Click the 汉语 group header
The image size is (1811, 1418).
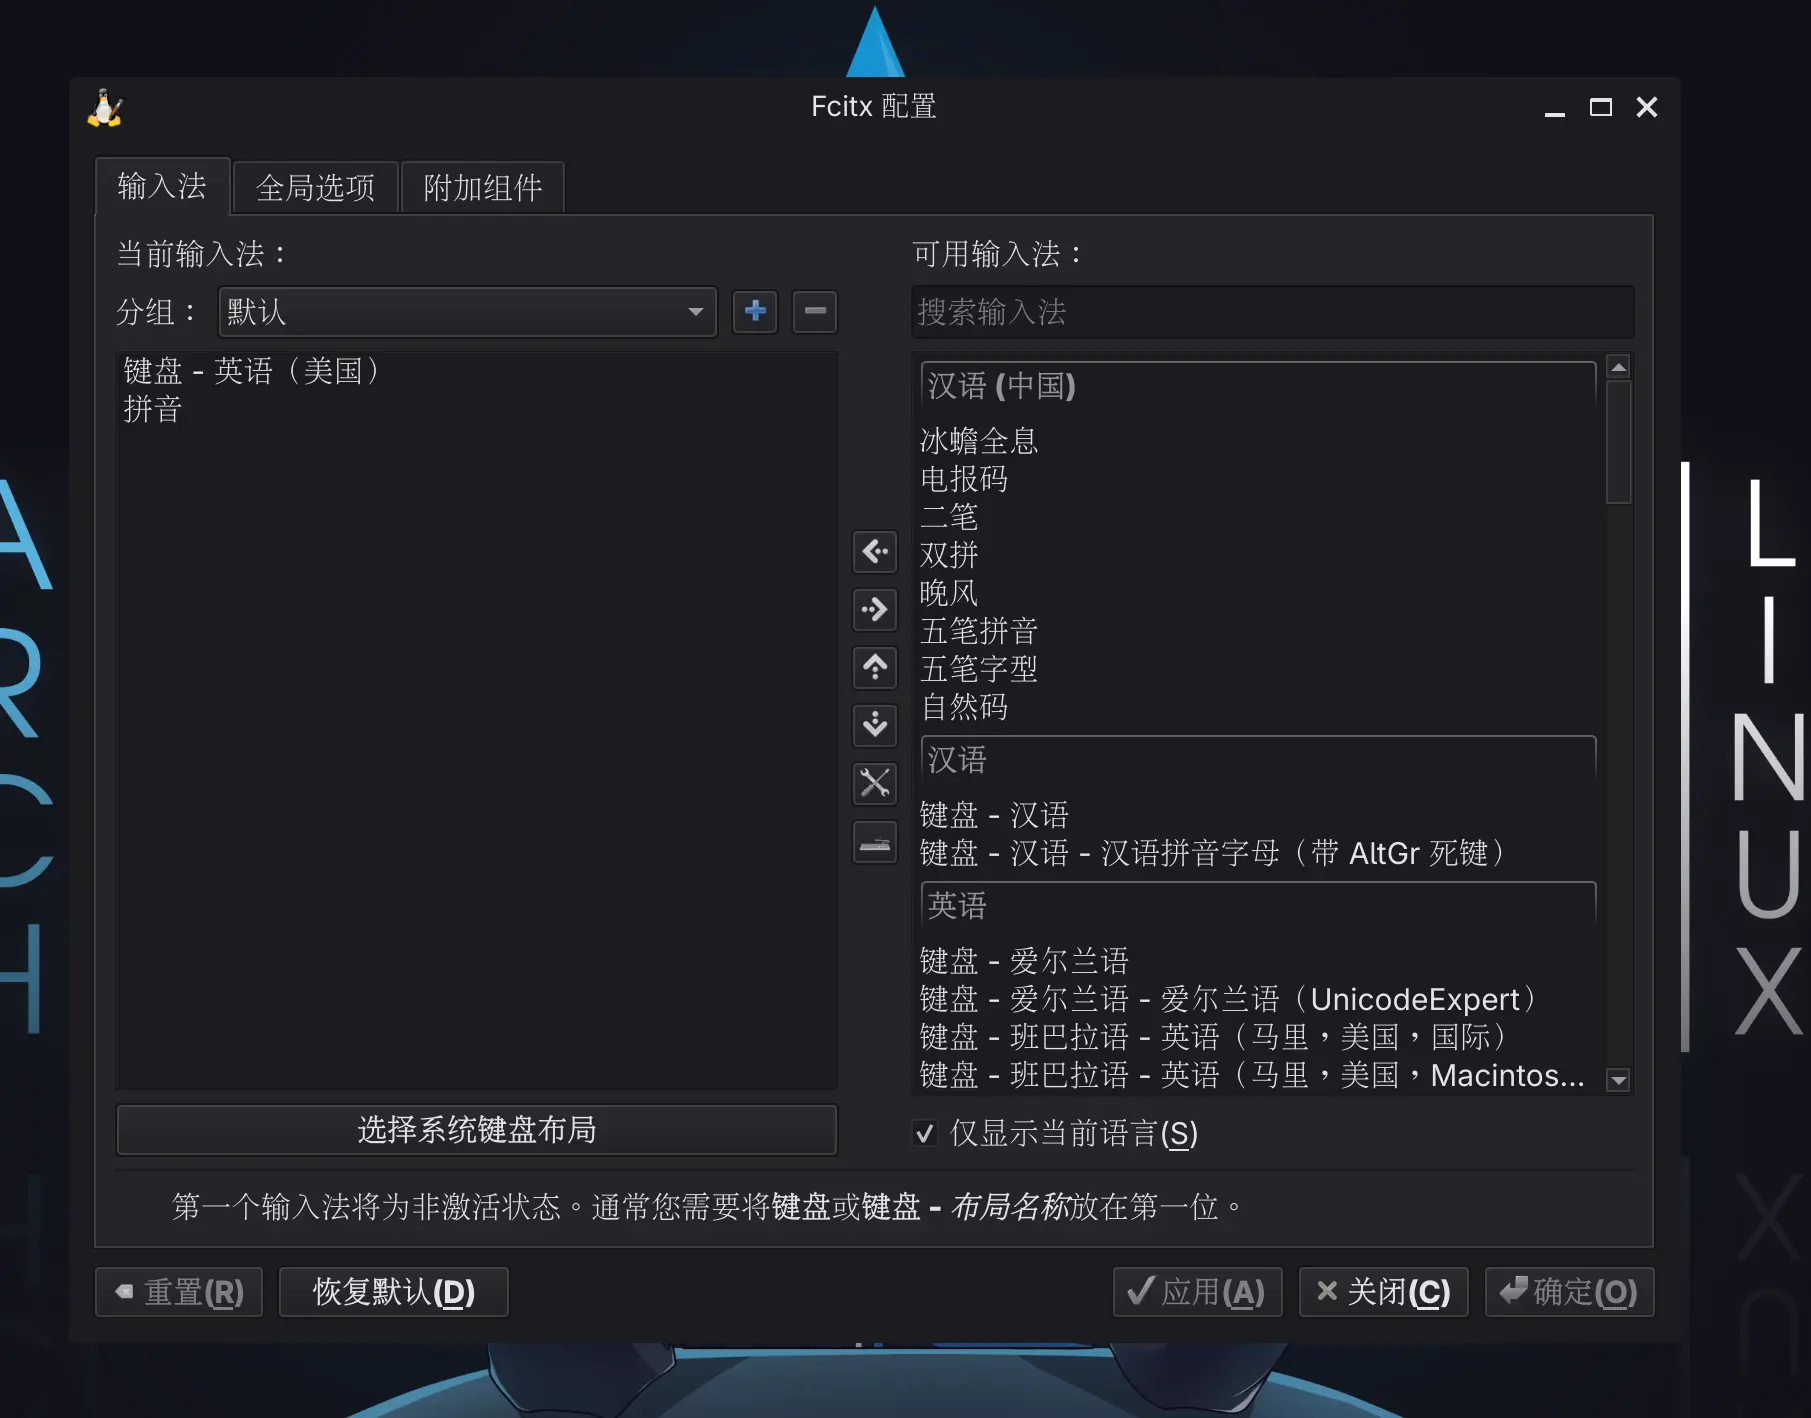tap(1258, 760)
